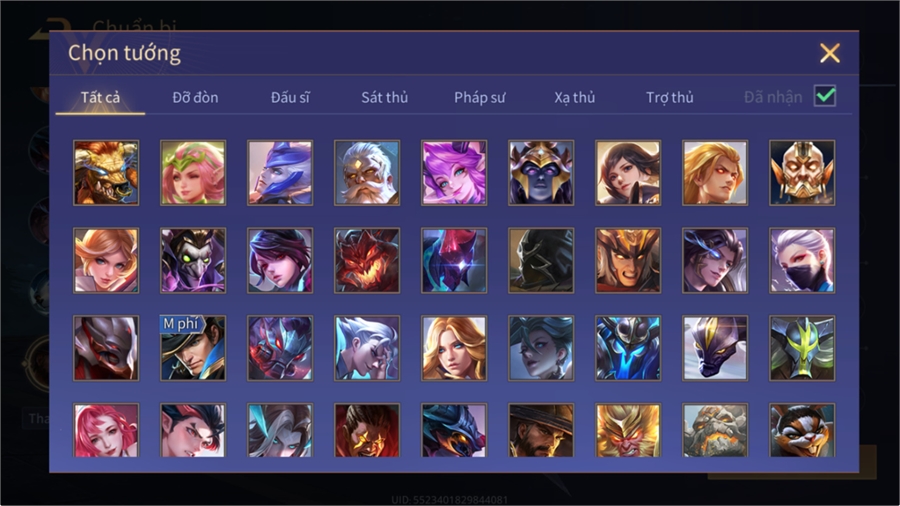Toggle the Đã nhận checkbox

825,96
